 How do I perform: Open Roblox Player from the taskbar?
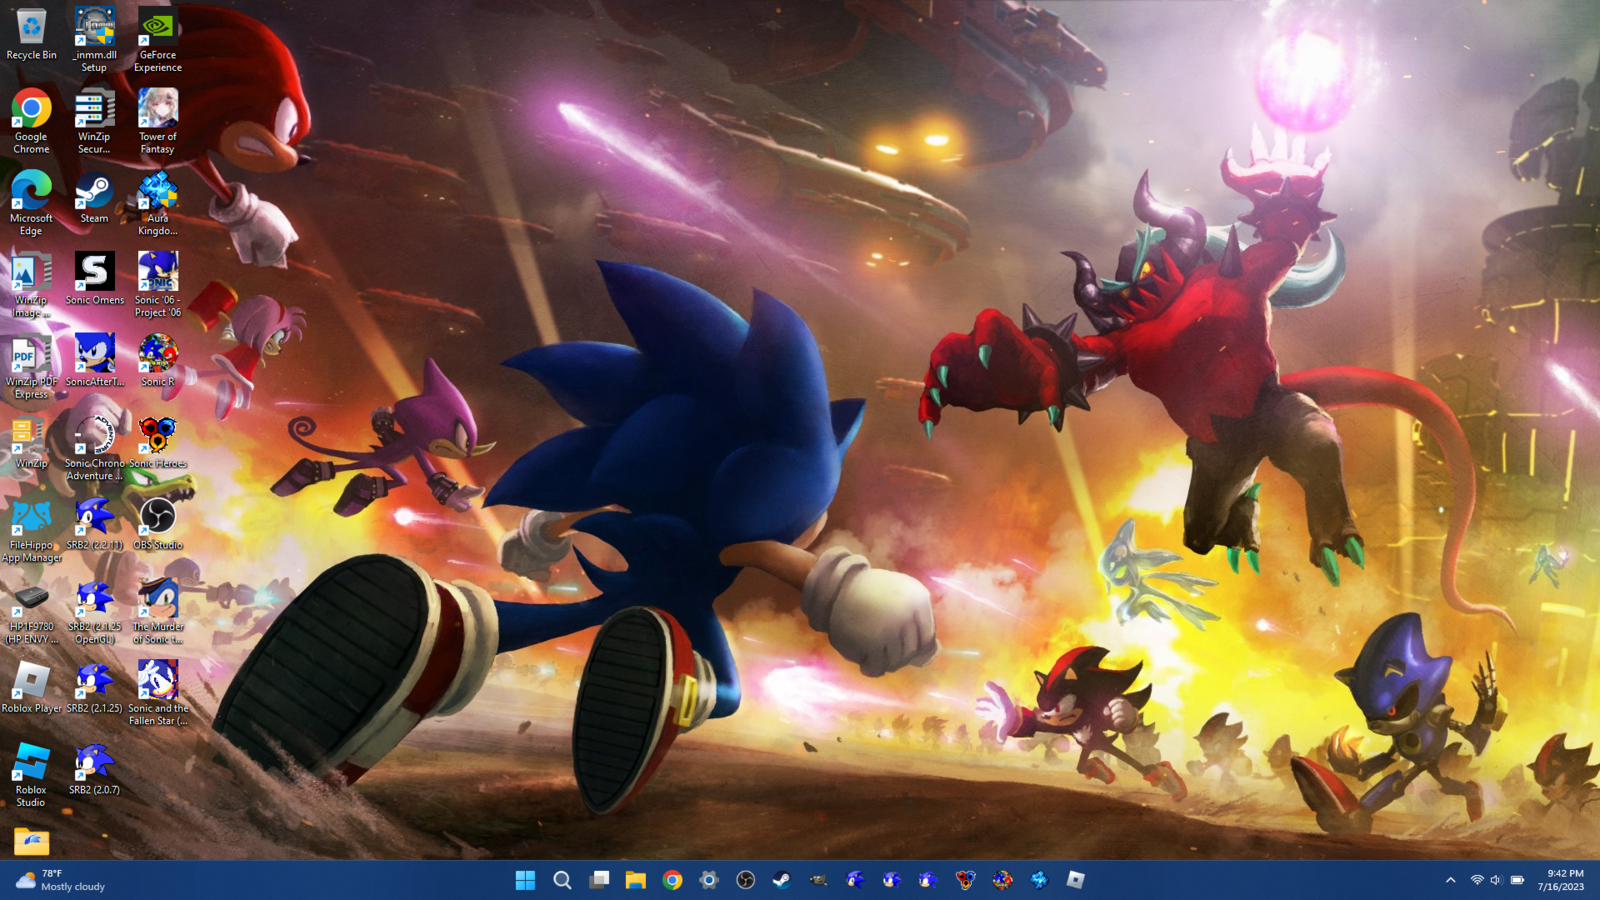tap(1075, 880)
